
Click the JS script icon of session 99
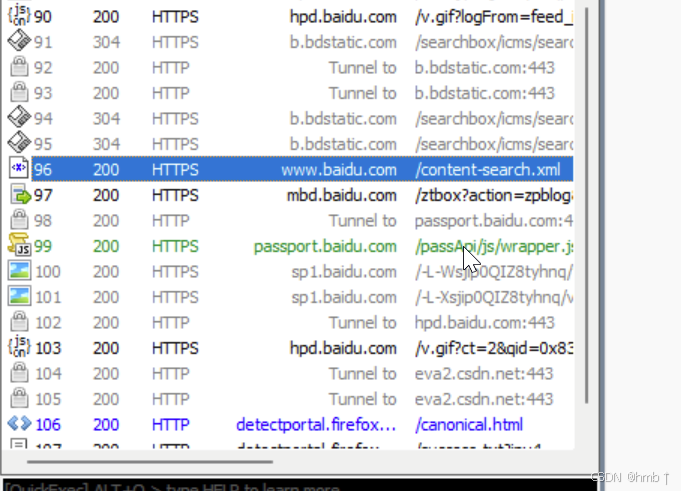tap(19, 245)
